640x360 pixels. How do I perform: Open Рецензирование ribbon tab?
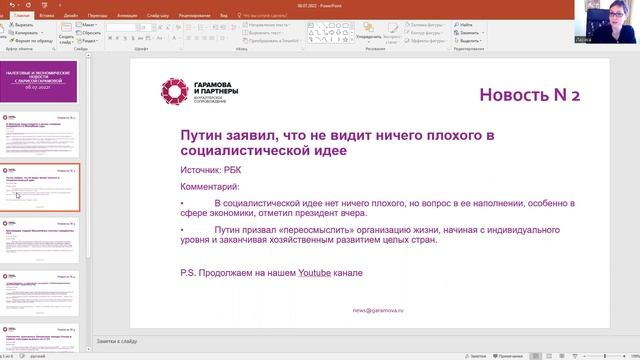tap(195, 16)
